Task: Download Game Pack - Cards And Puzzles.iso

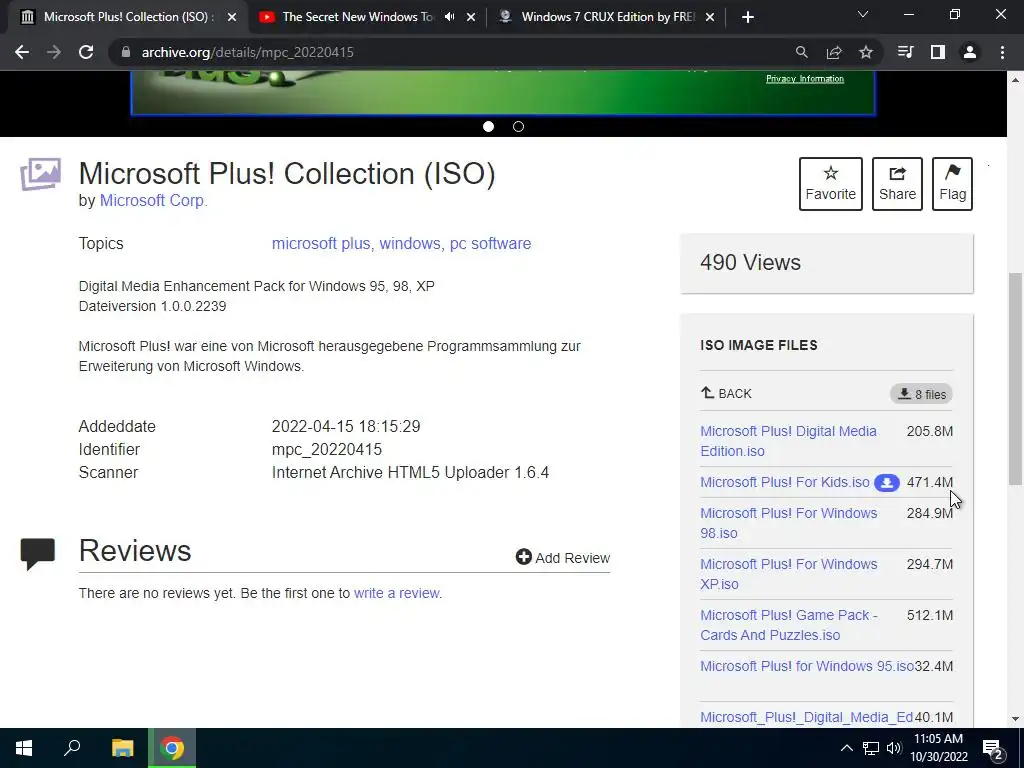Action: (x=789, y=625)
